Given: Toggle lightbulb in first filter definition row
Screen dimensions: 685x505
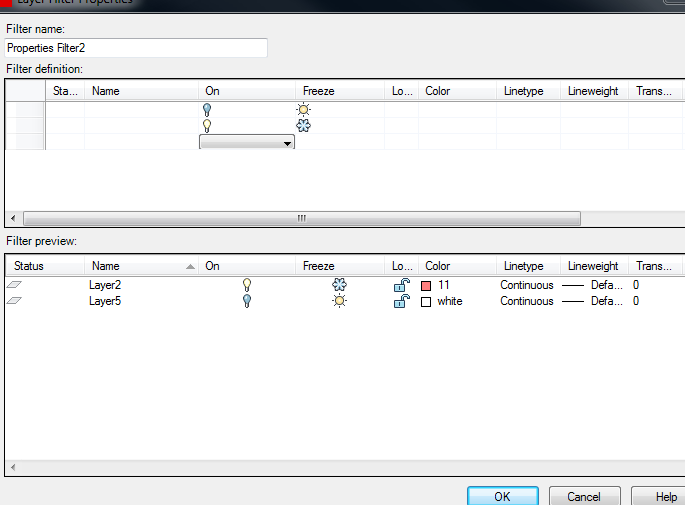Looking at the screenshot, I should (x=208, y=110).
